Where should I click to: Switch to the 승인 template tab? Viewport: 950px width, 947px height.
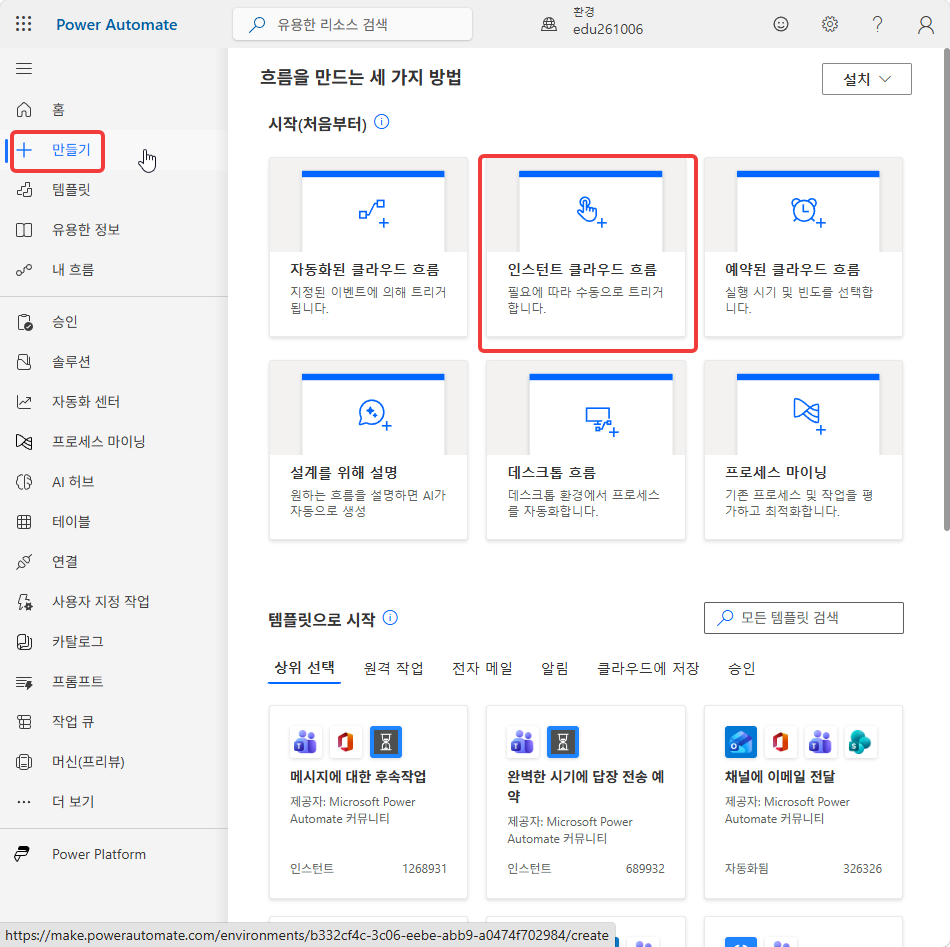point(741,668)
